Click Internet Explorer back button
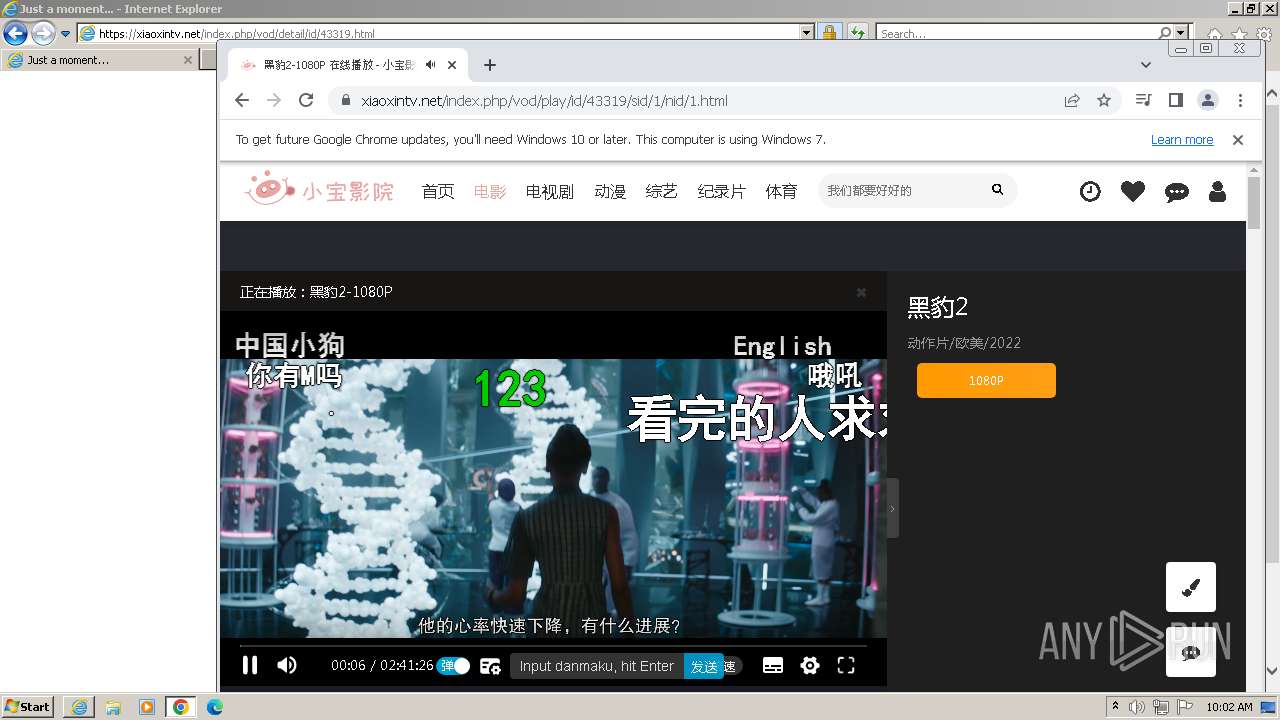This screenshot has height=720, width=1280. (x=15, y=33)
